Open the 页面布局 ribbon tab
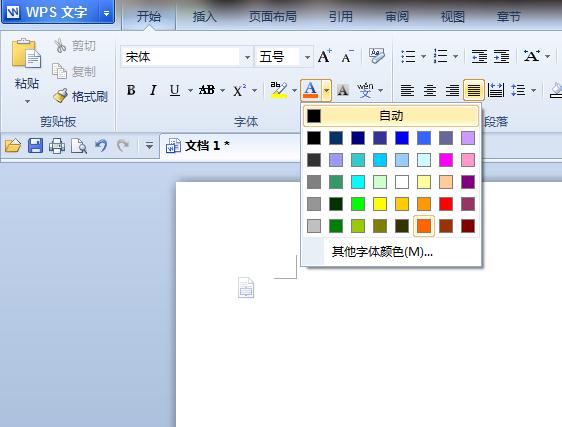Viewport: 562px width, 427px height. point(273,16)
